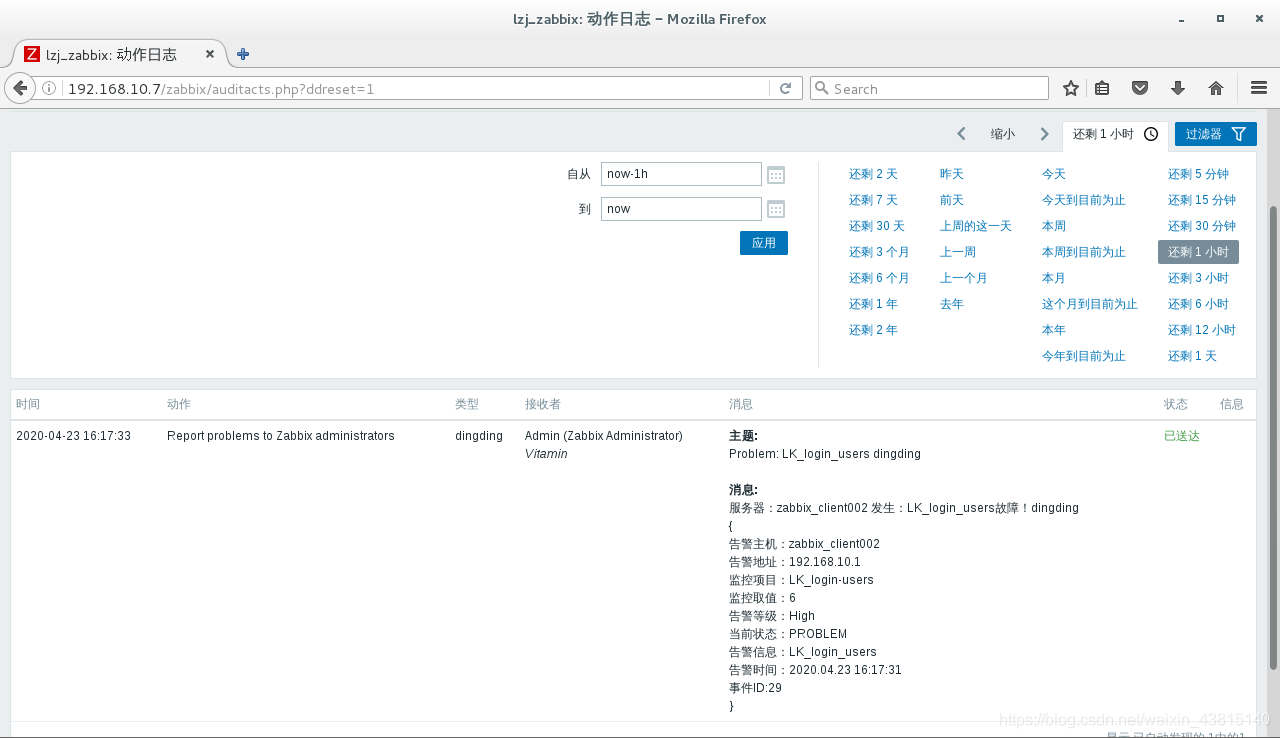
Task: Close the lzj_zabbix tab
Action: coord(210,54)
